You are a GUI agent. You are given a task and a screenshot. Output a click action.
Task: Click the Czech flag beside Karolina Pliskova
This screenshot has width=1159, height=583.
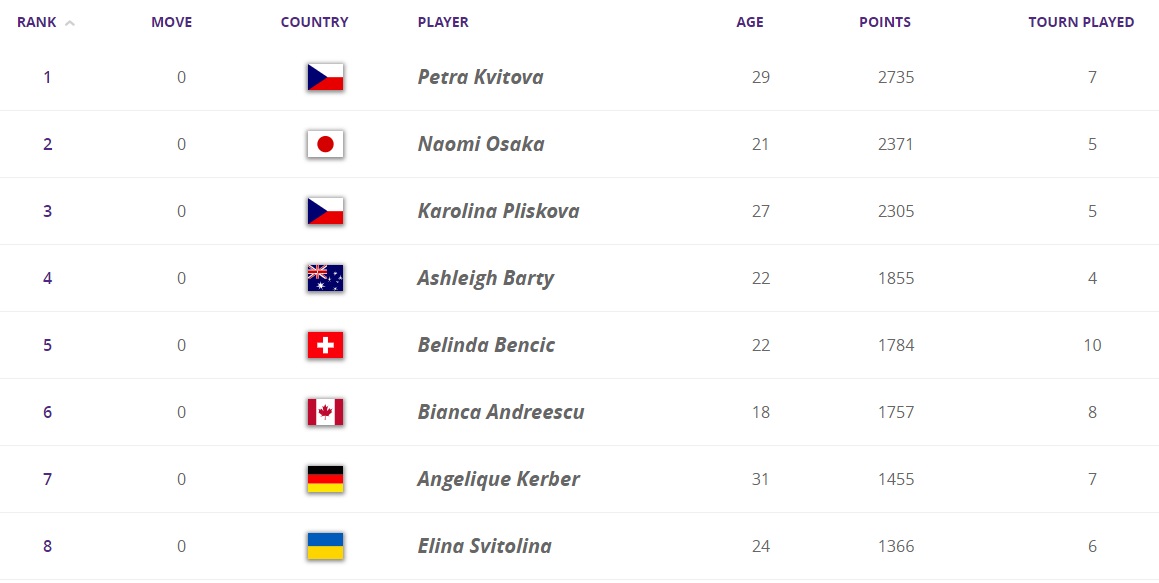[325, 211]
